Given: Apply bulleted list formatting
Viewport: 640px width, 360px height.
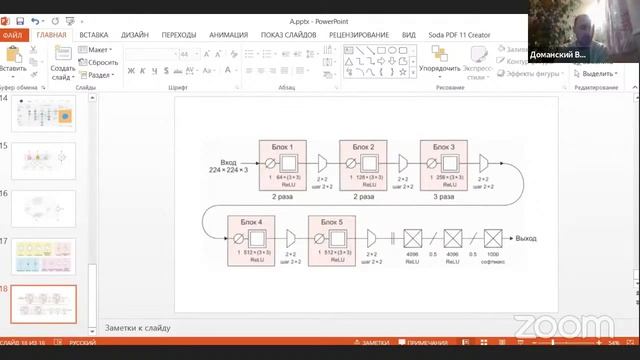Looking at the screenshot, I should [249, 54].
